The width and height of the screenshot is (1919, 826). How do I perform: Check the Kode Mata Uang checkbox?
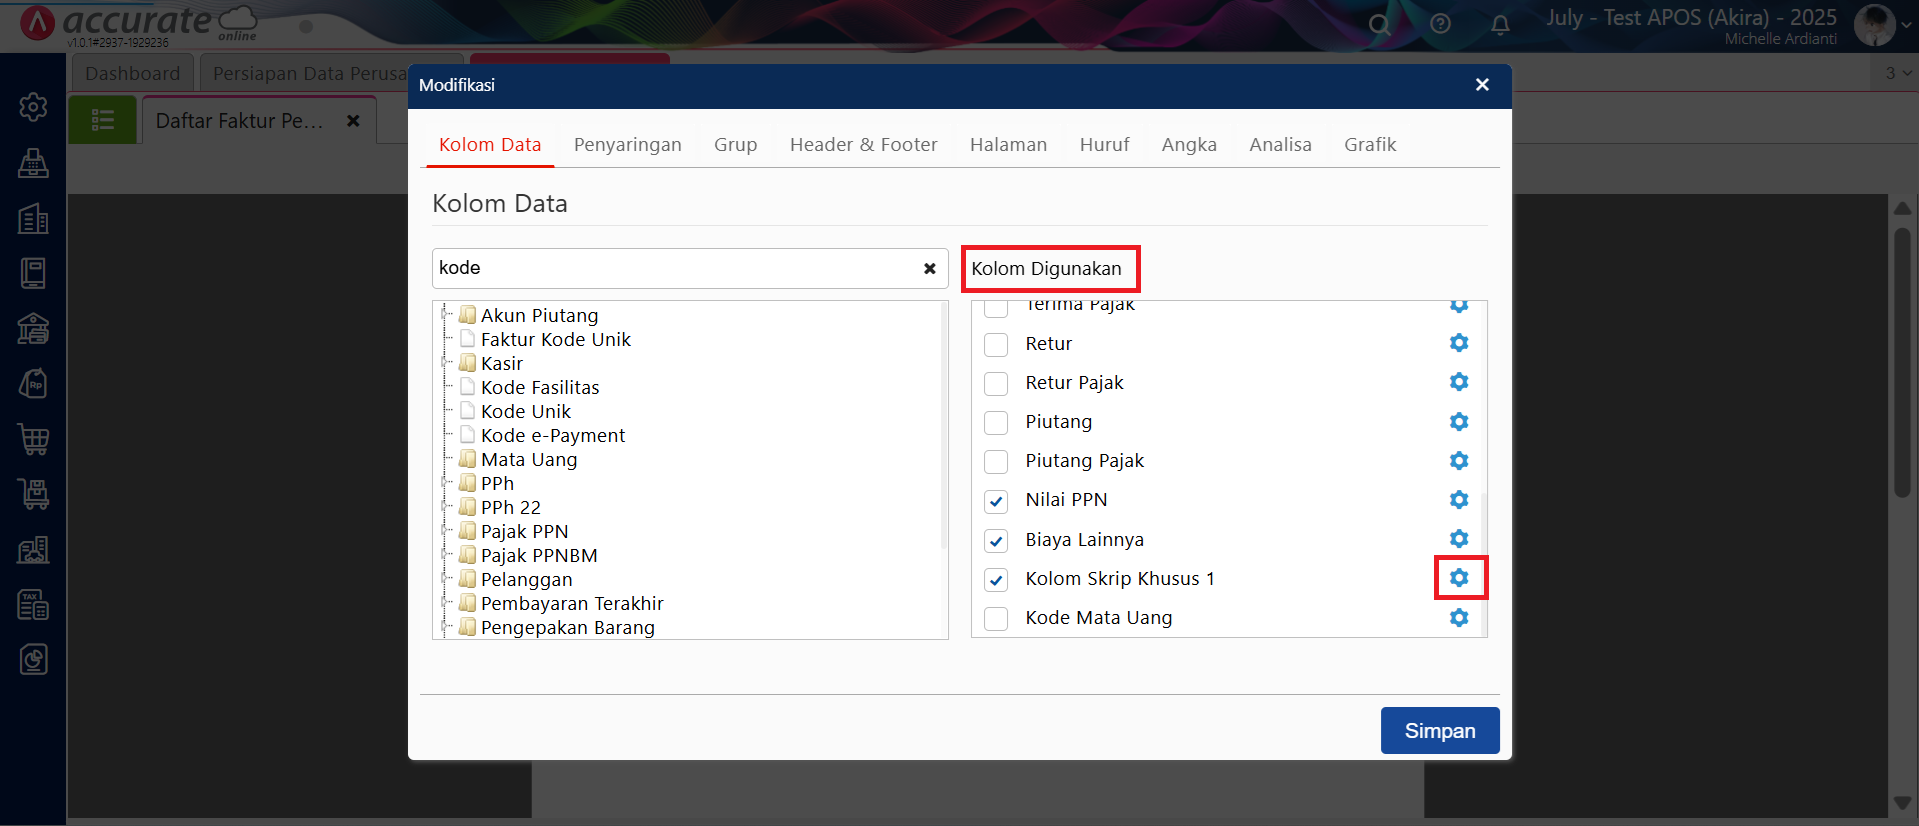(x=996, y=619)
